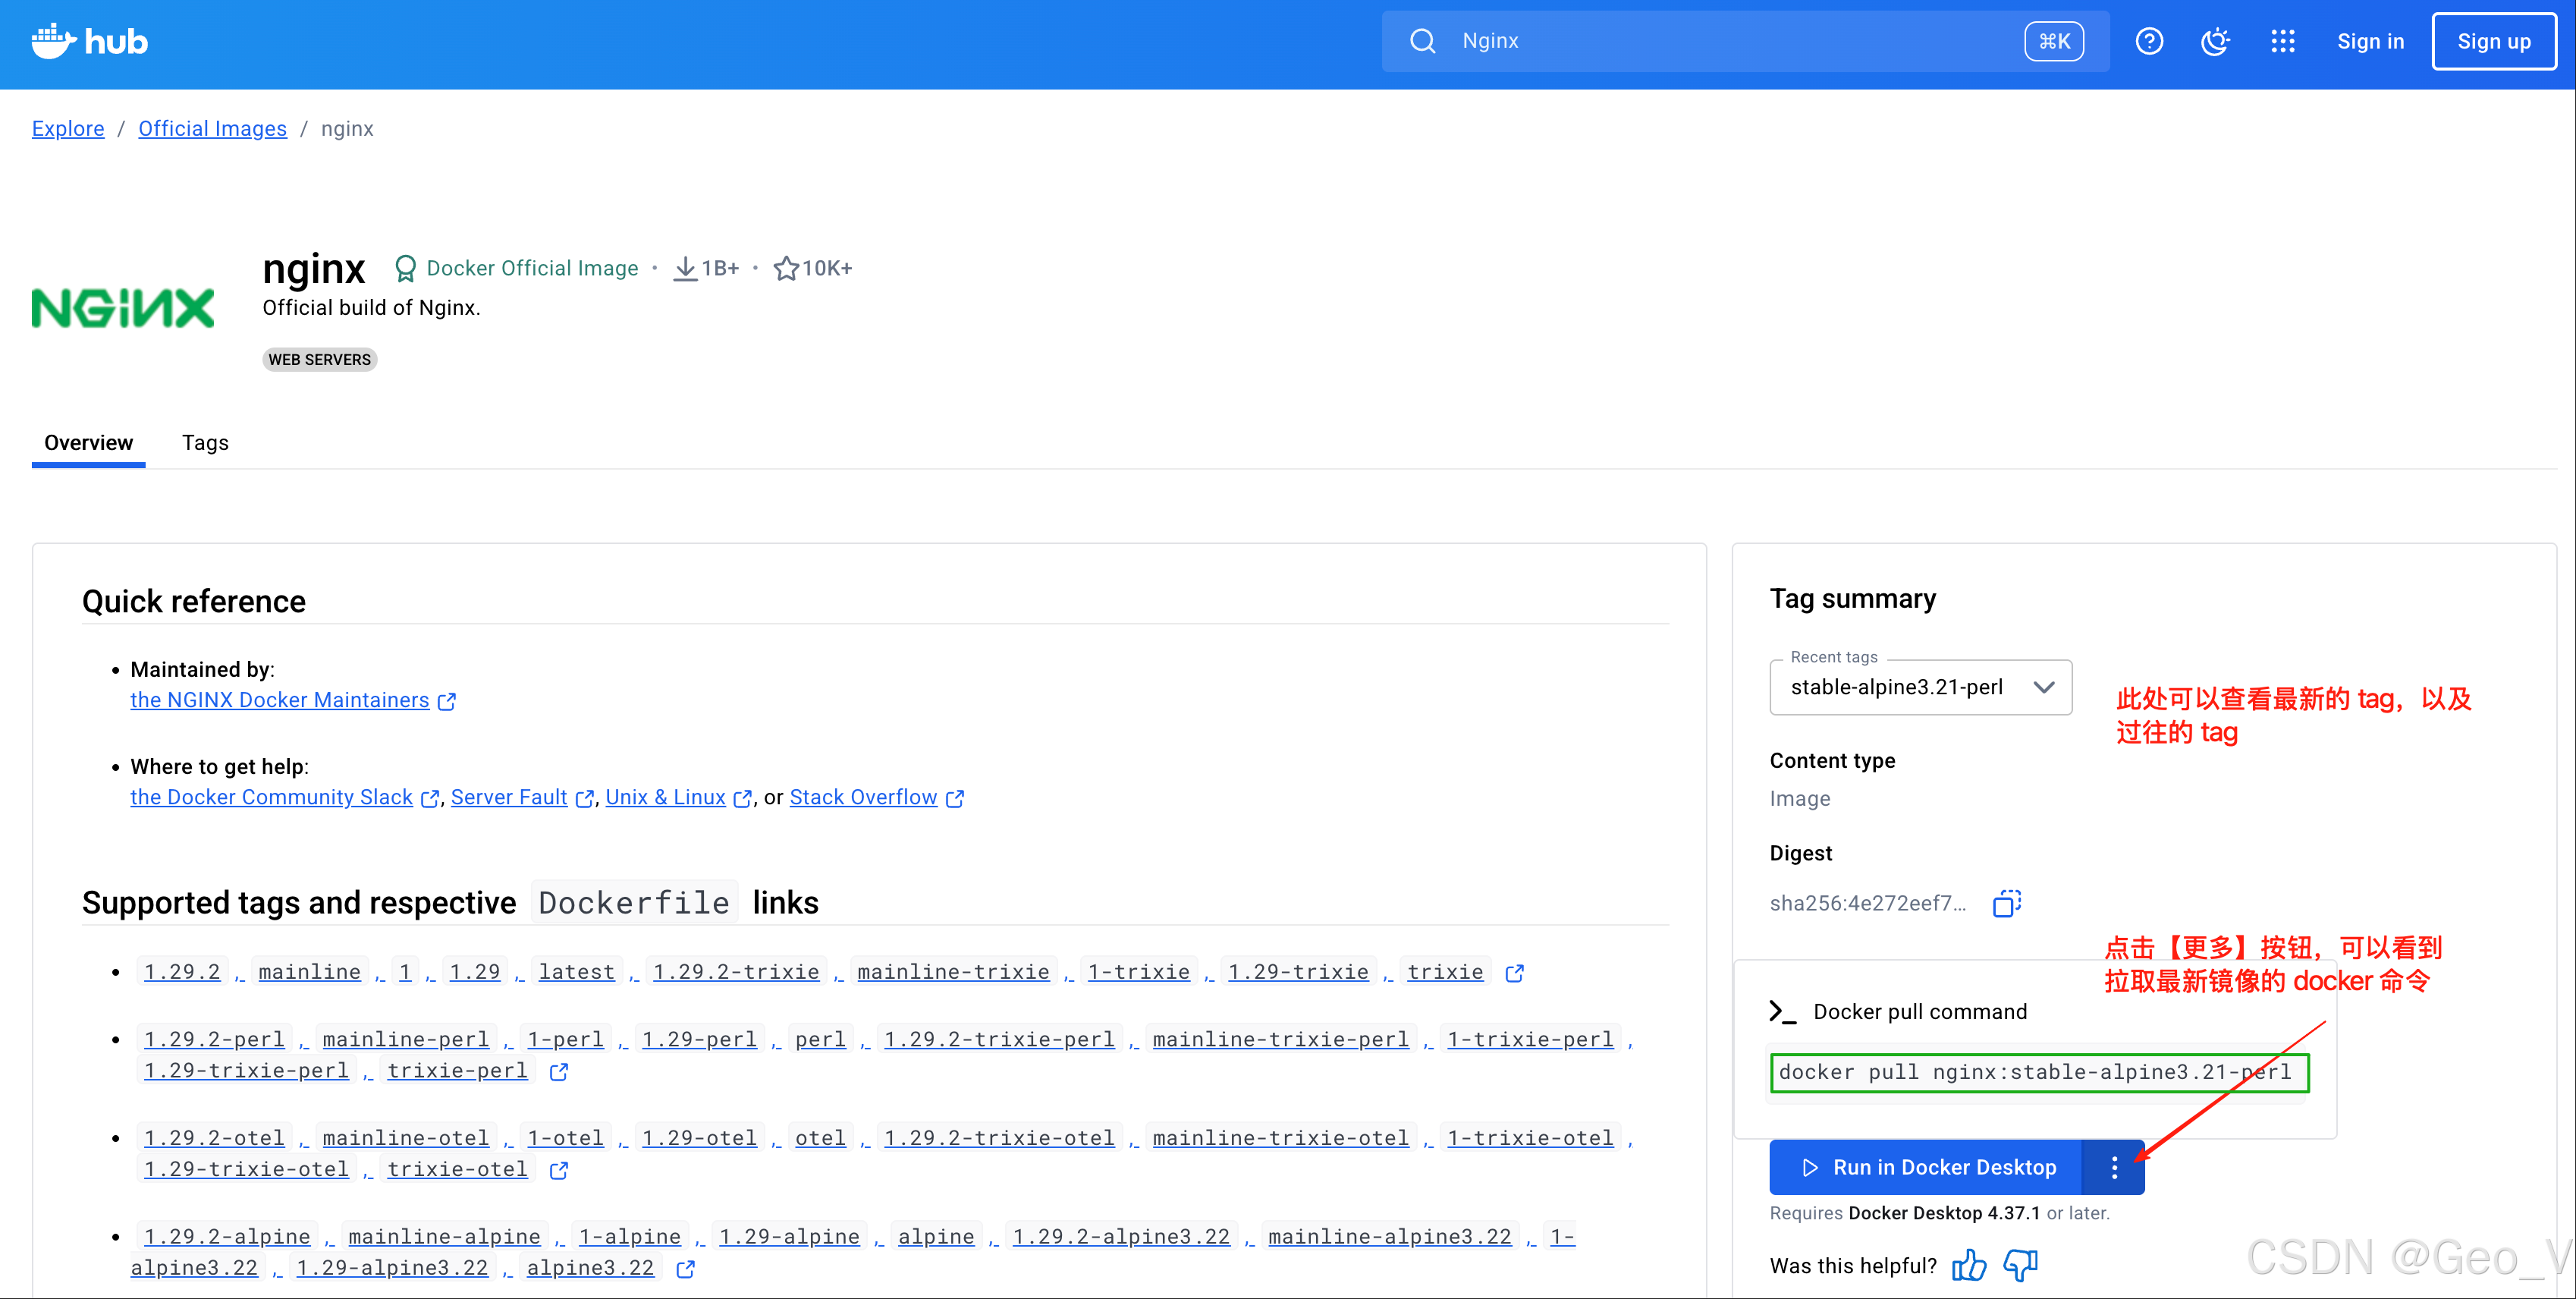Open the 1.29.2-perl tag link
The width and height of the screenshot is (2576, 1299).
(214, 1039)
